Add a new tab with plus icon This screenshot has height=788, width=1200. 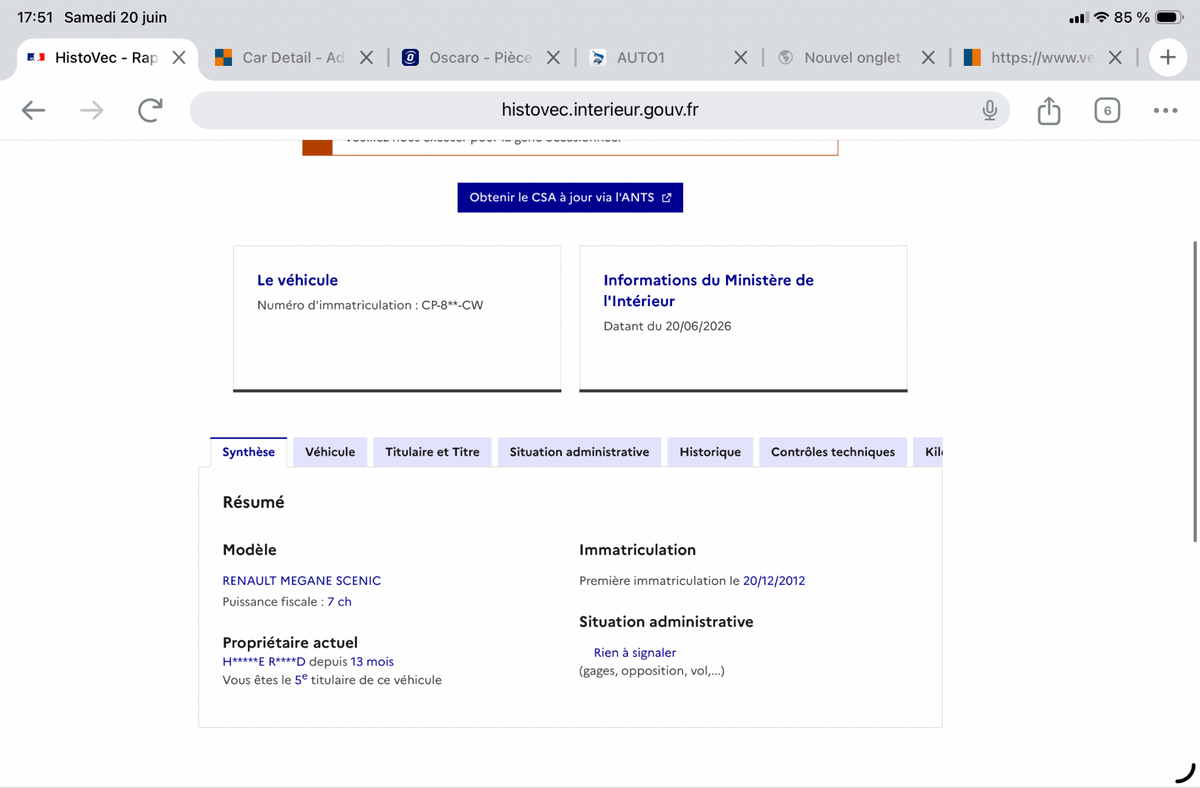[x=1167, y=57]
